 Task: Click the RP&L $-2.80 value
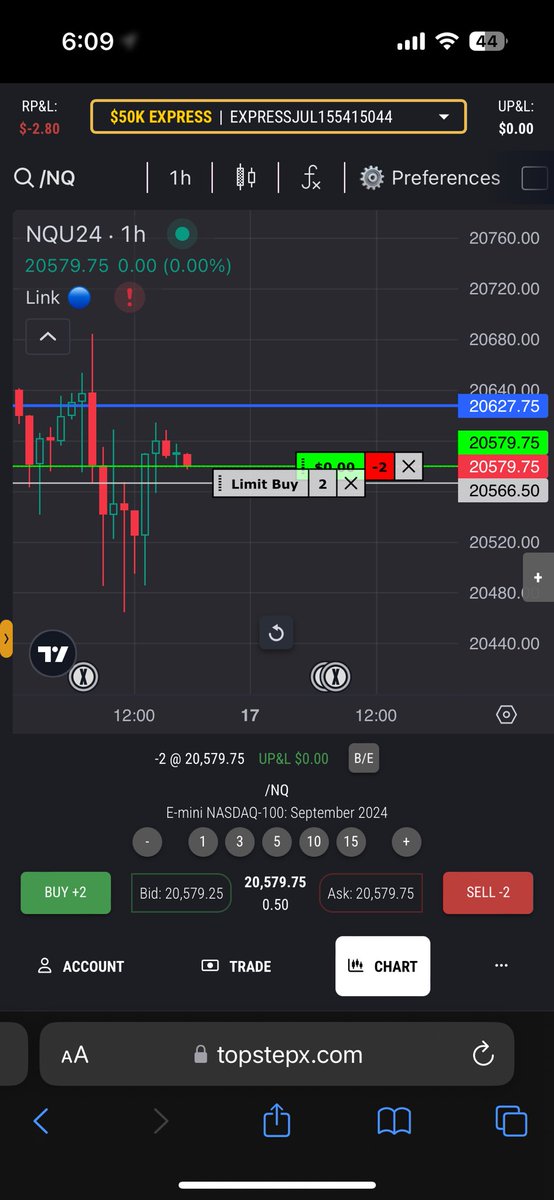click(x=40, y=129)
